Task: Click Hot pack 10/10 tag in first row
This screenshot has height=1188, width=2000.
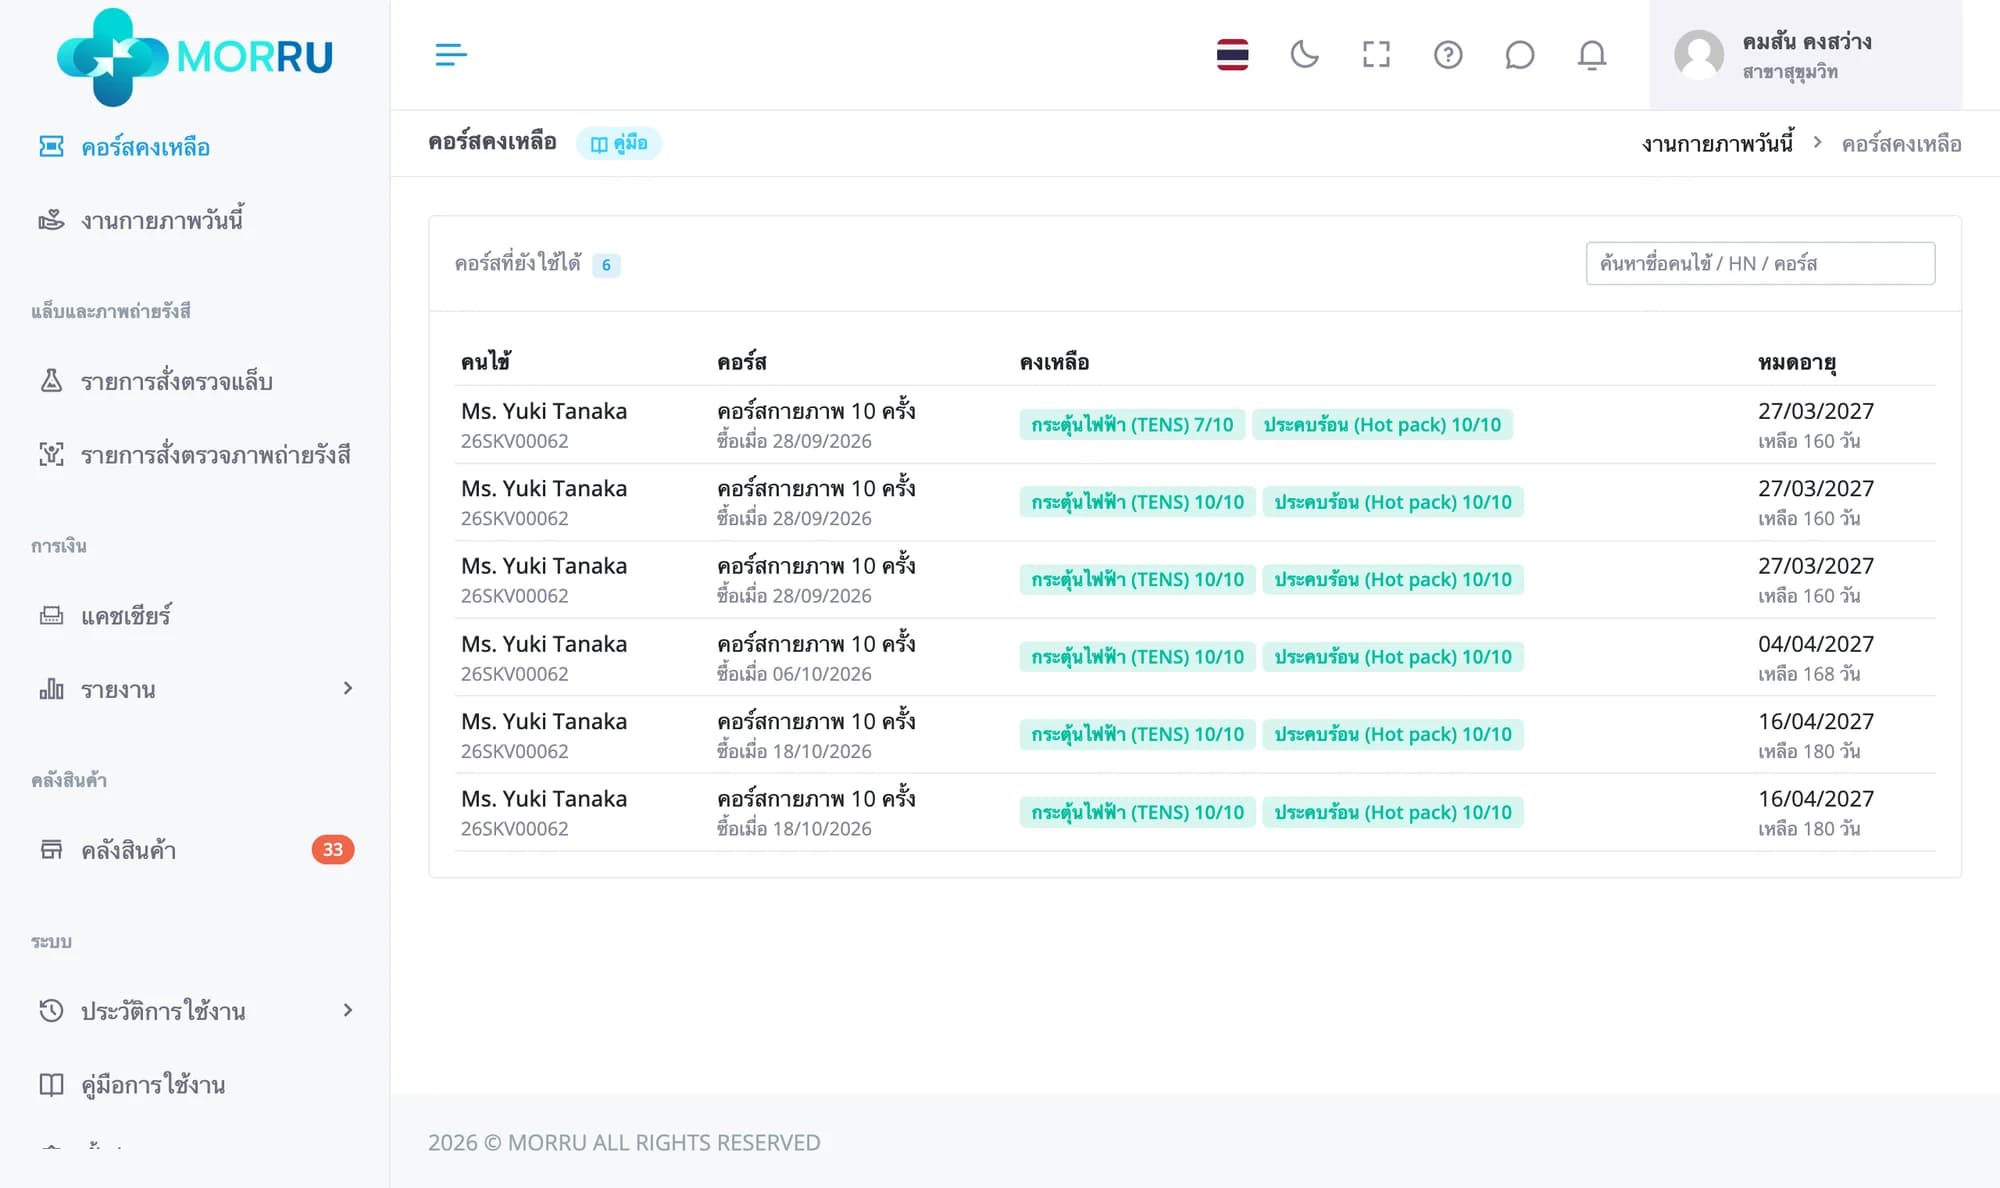Action: pyautogui.click(x=1382, y=425)
